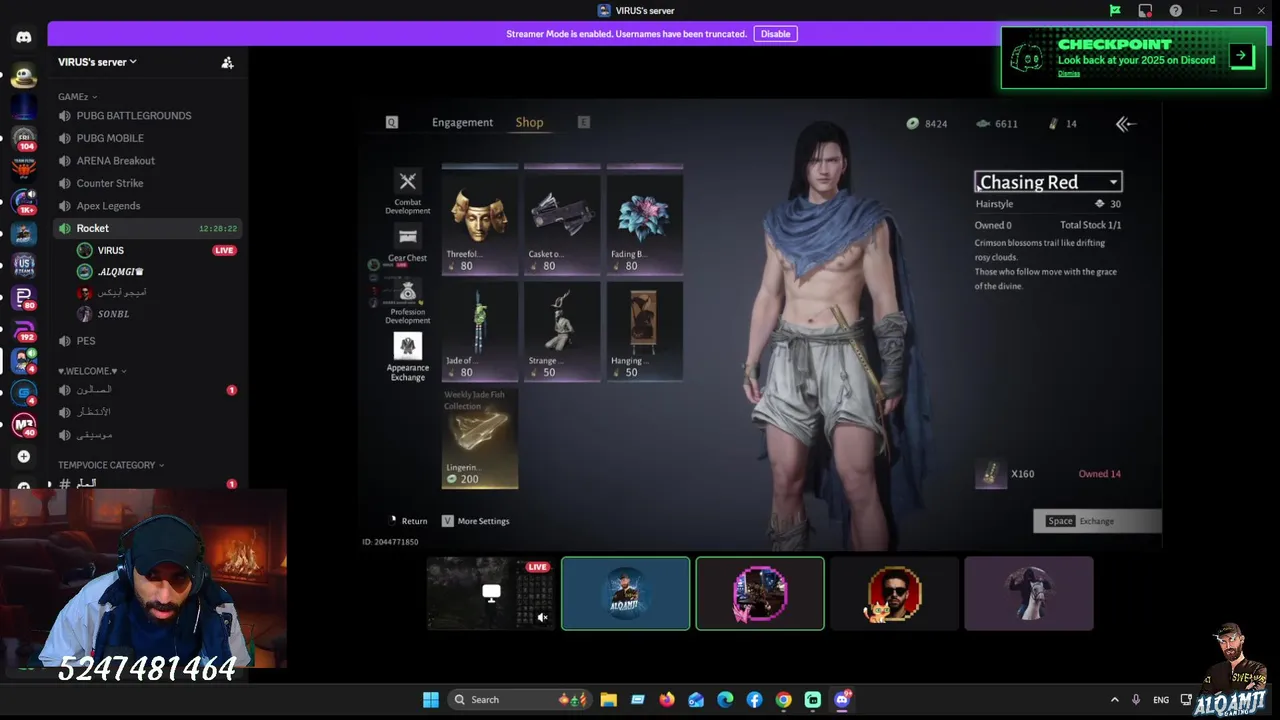
Task: Open Facebook icon in the taskbar
Action: [x=755, y=700]
